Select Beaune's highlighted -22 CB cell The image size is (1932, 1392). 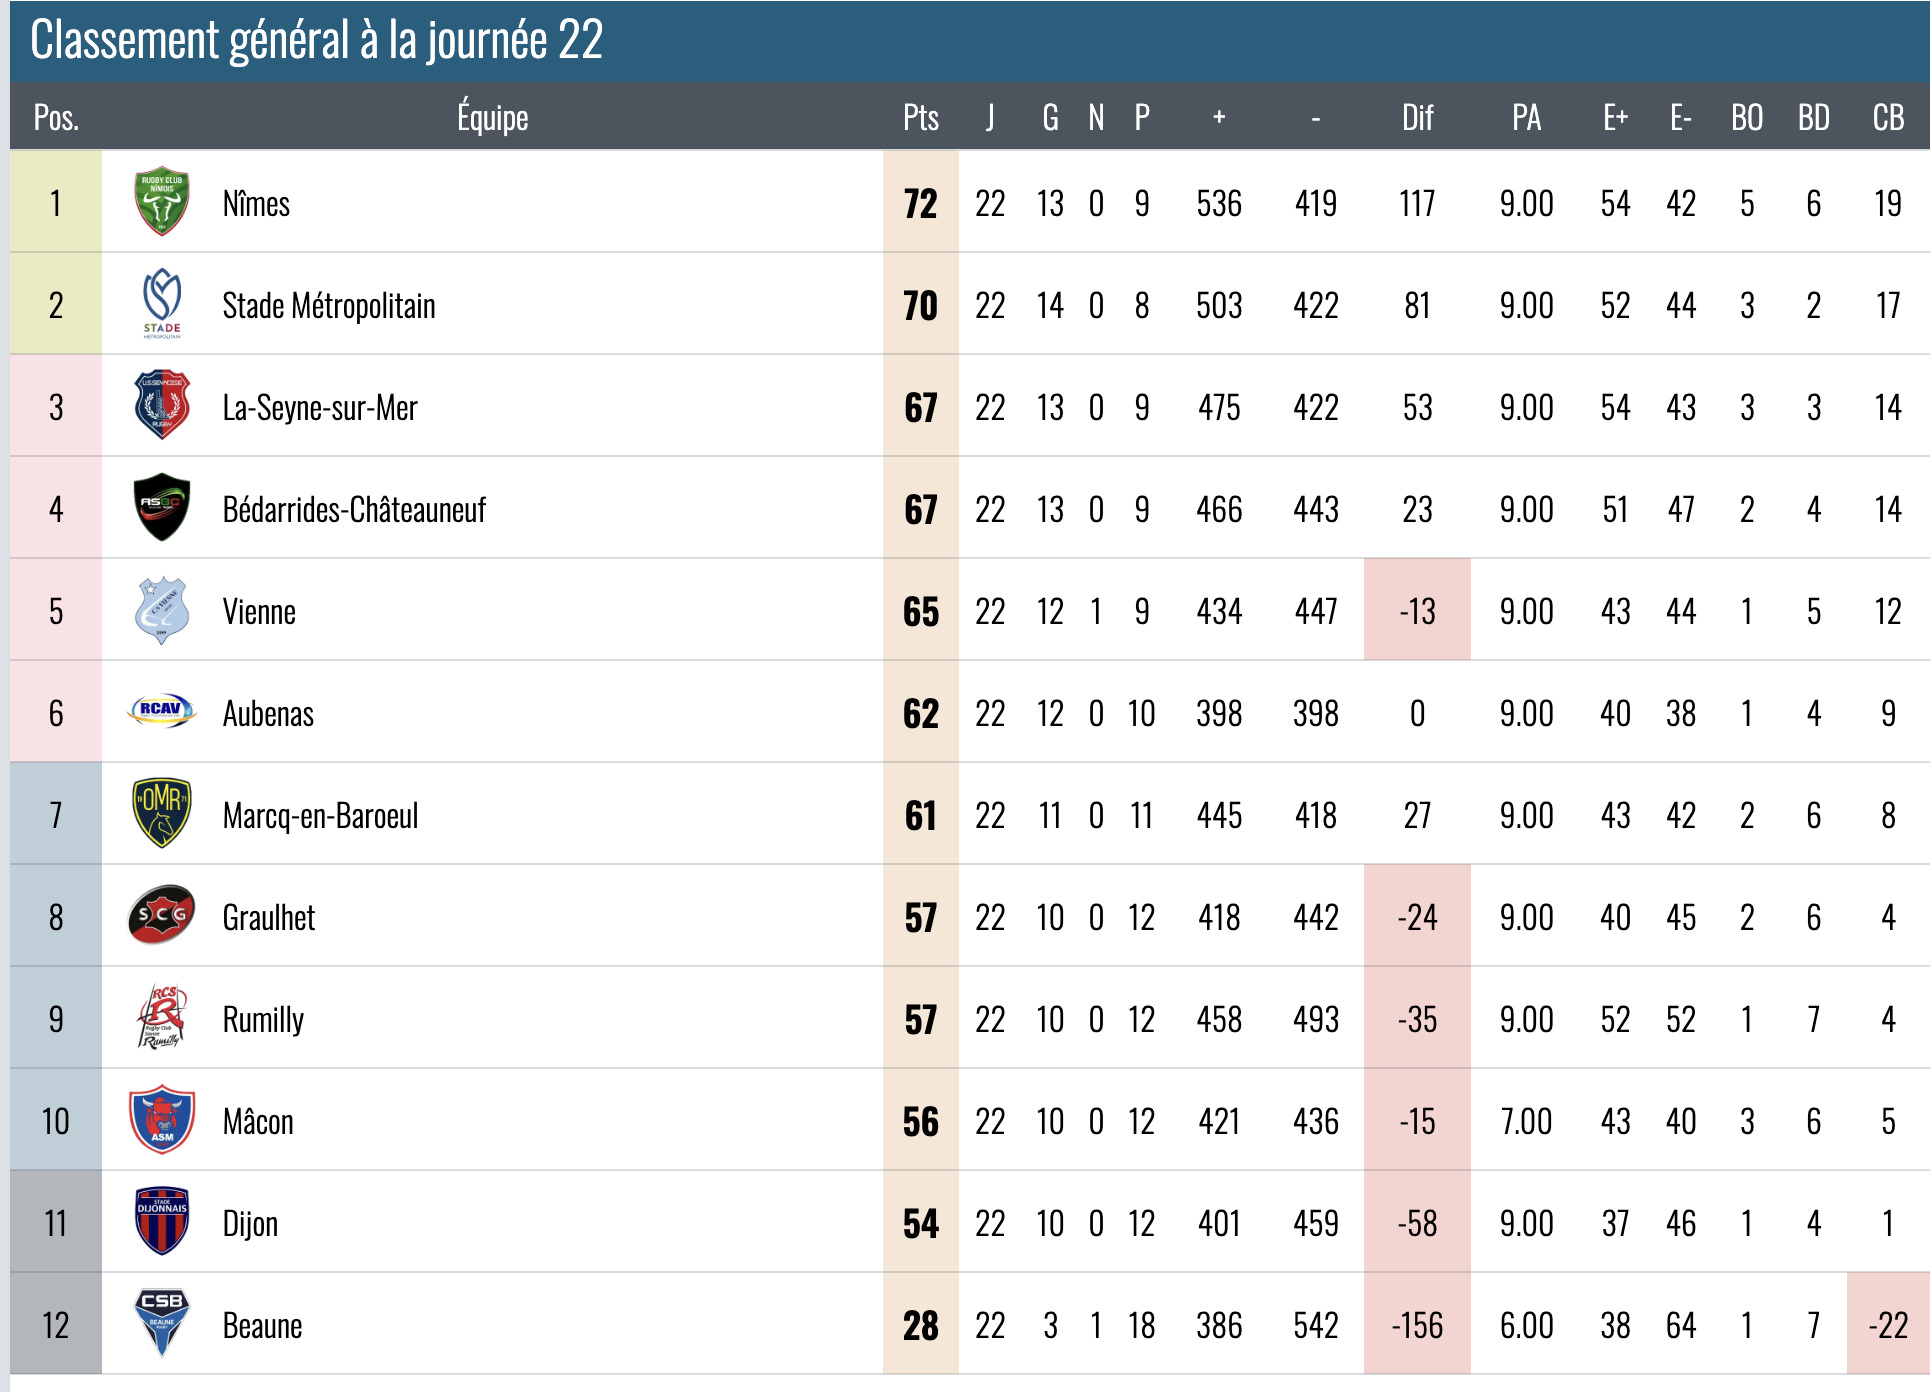coord(1888,1324)
